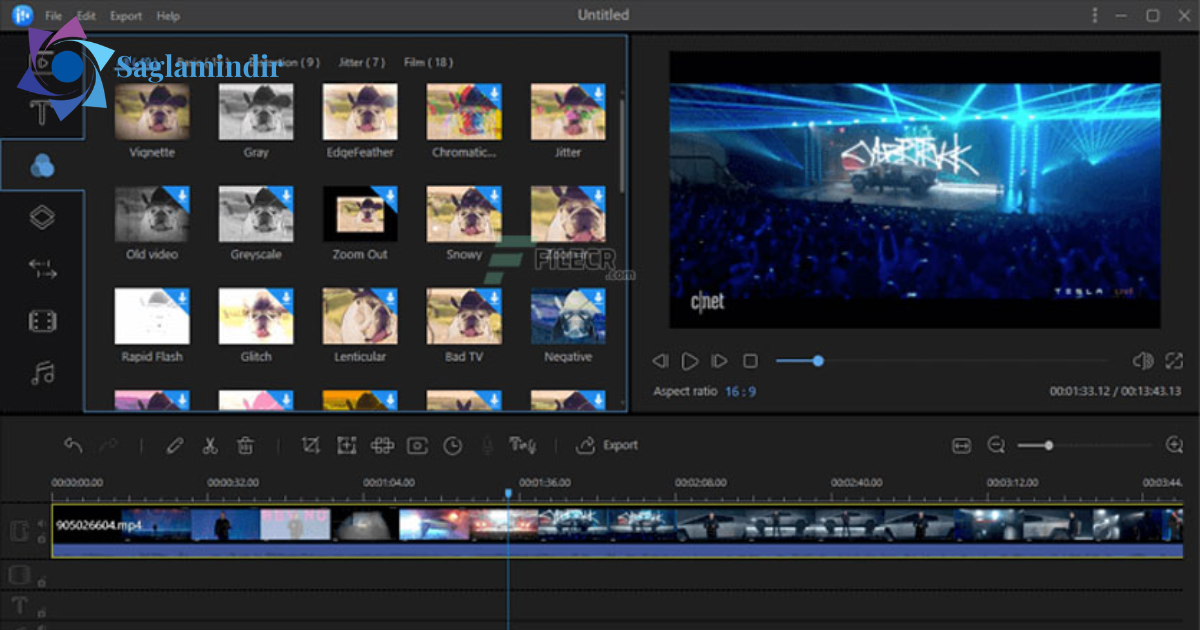Step back one frame in preview

click(x=660, y=361)
